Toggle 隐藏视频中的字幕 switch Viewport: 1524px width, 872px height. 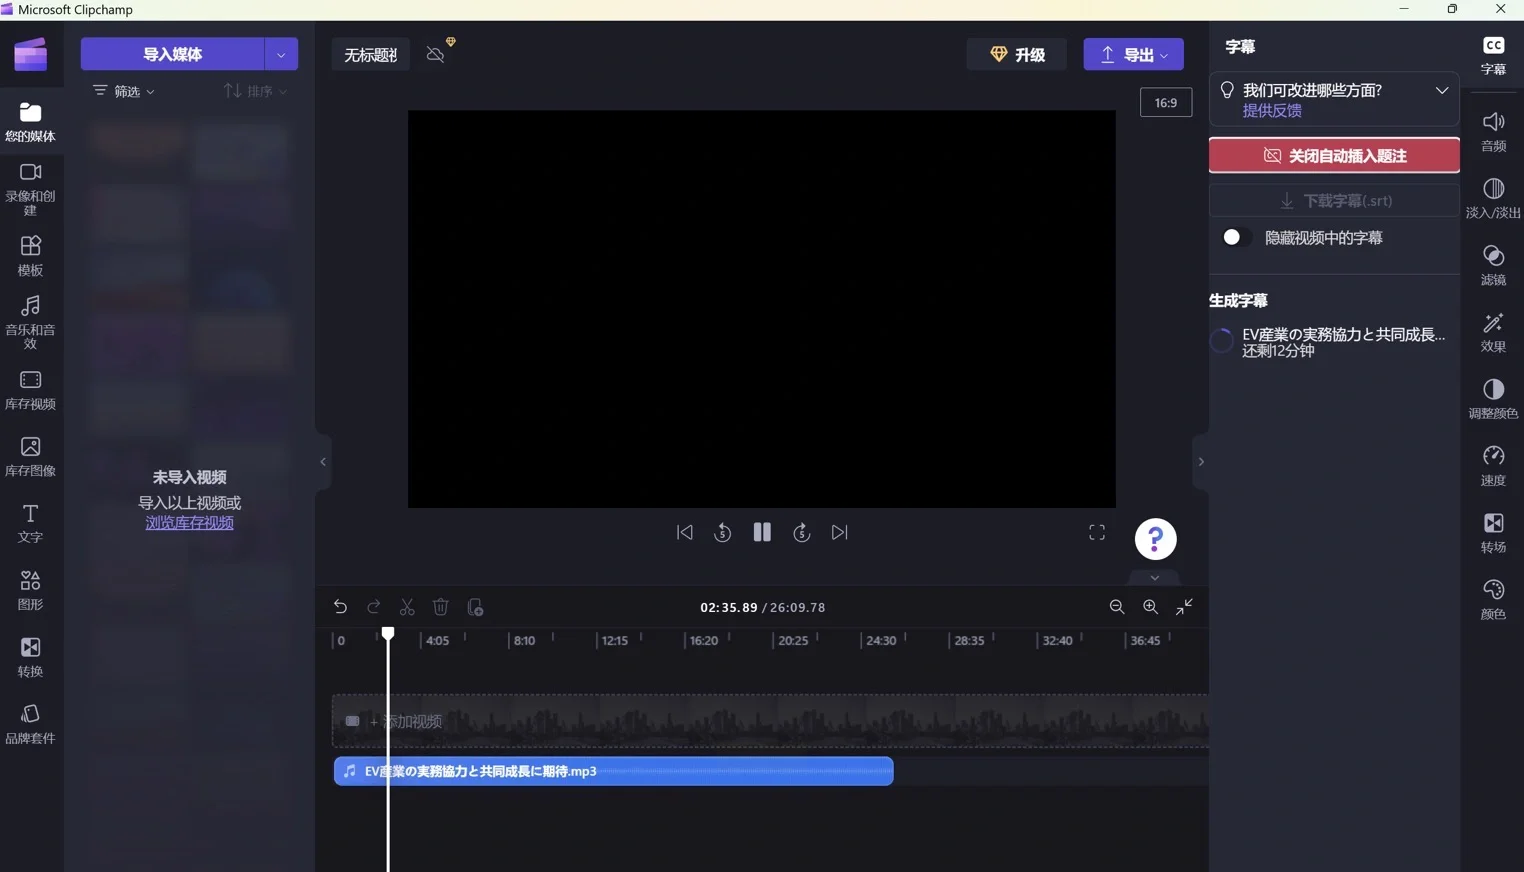pos(1233,238)
